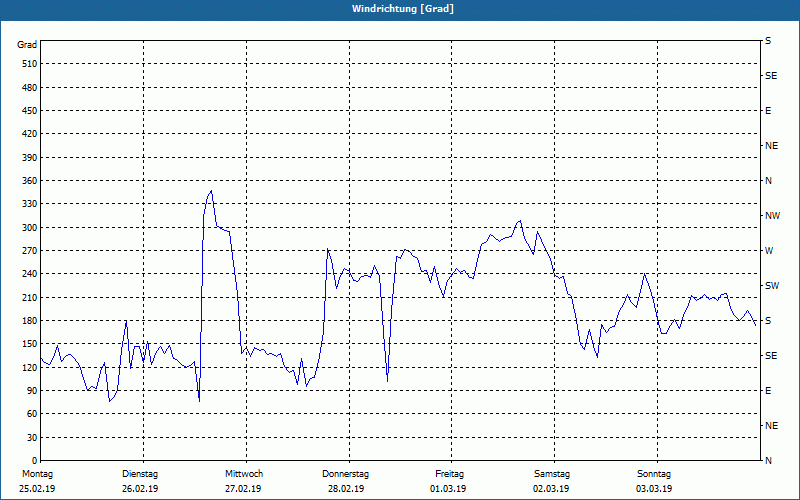Click the chart title 'Windrichtung [Grad]'
The width and height of the screenshot is (800, 500).
[x=403, y=9]
